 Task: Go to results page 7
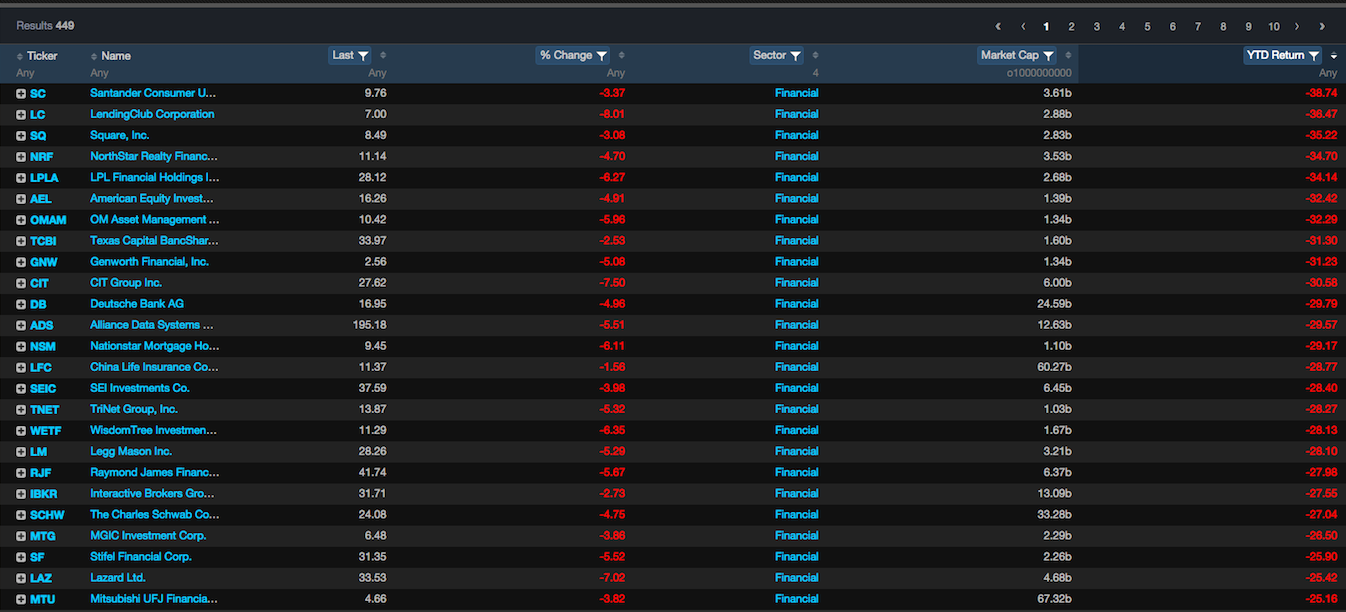1198,27
